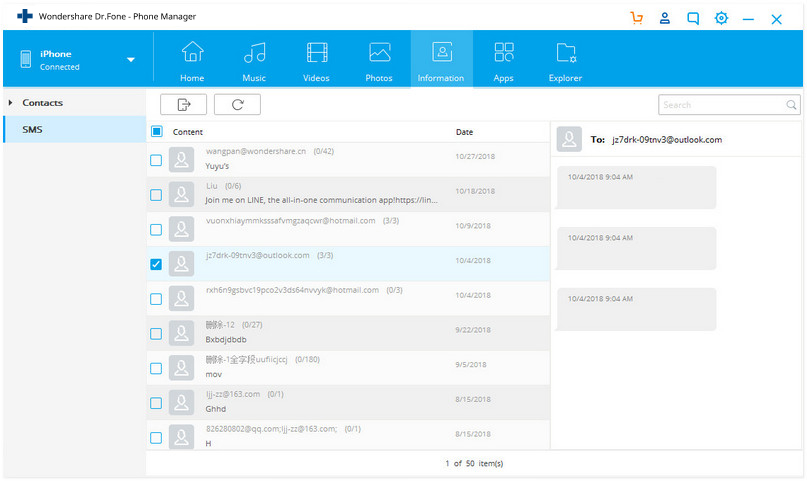Check the Bxbdjdbdb conversation checkbox
The width and height of the screenshot is (807, 481).
156,334
